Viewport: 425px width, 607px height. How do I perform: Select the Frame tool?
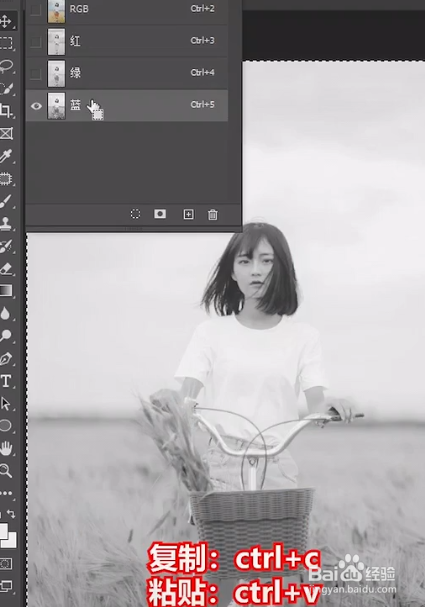pos(6,134)
